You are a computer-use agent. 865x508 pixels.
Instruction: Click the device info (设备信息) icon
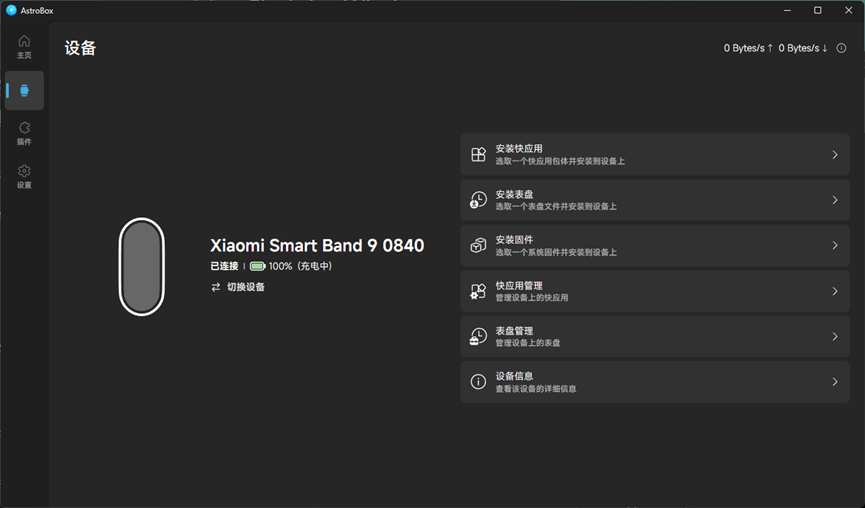478,382
